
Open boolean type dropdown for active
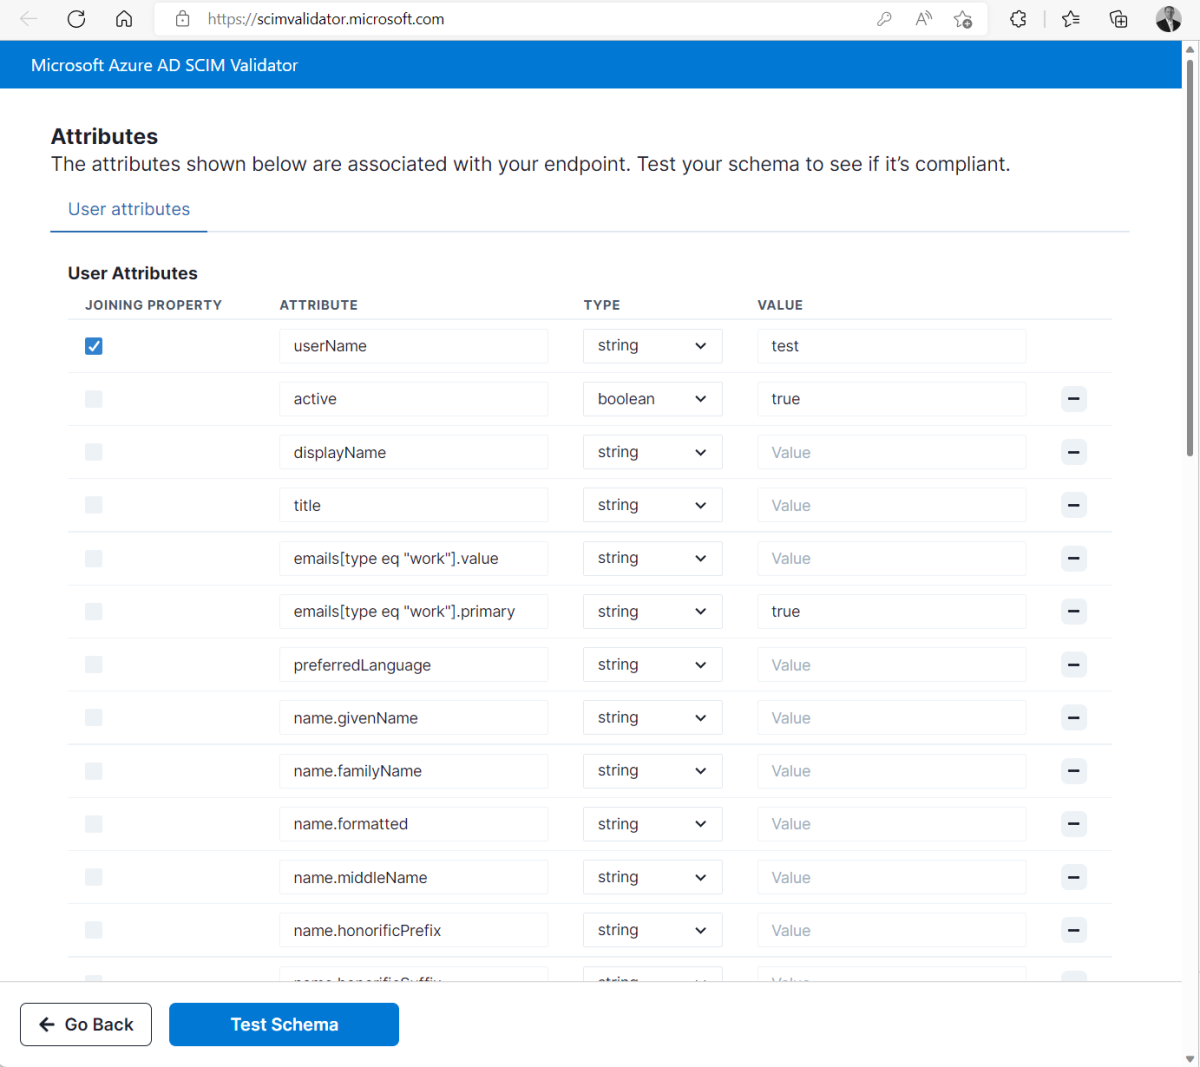coord(652,399)
